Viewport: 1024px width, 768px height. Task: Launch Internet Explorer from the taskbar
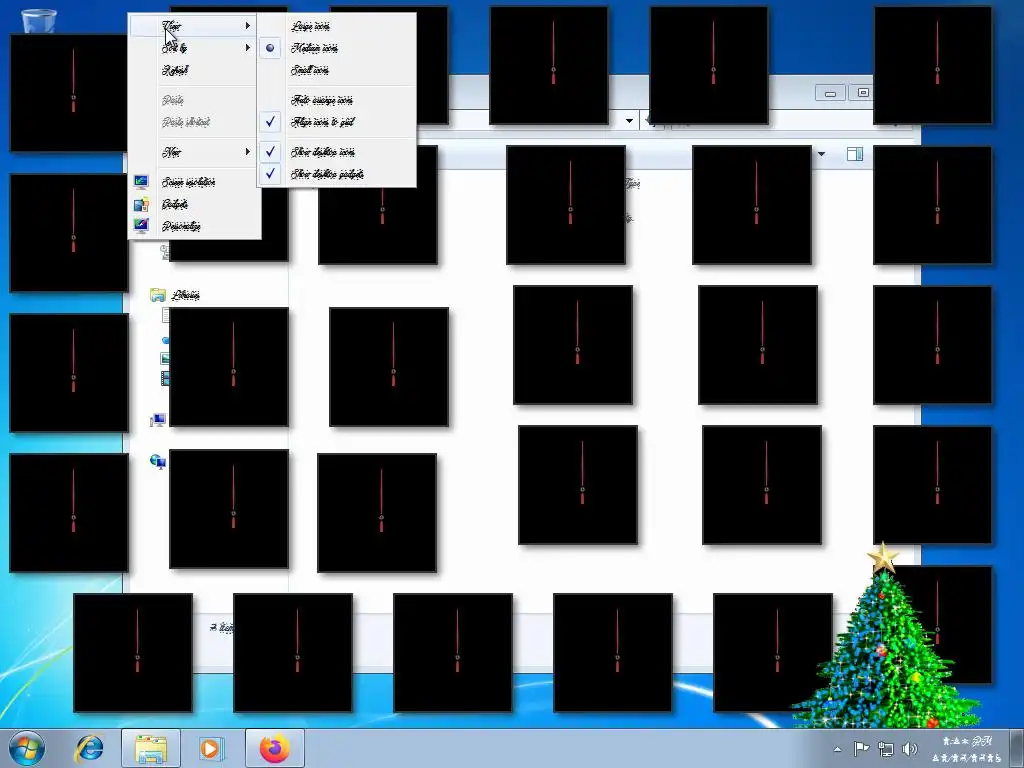coord(89,748)
